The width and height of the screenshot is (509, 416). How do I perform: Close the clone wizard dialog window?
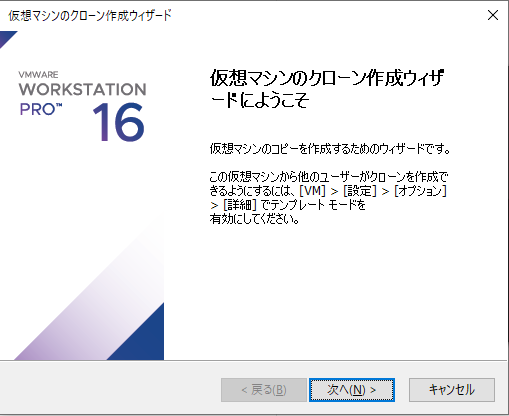[493, 15]
